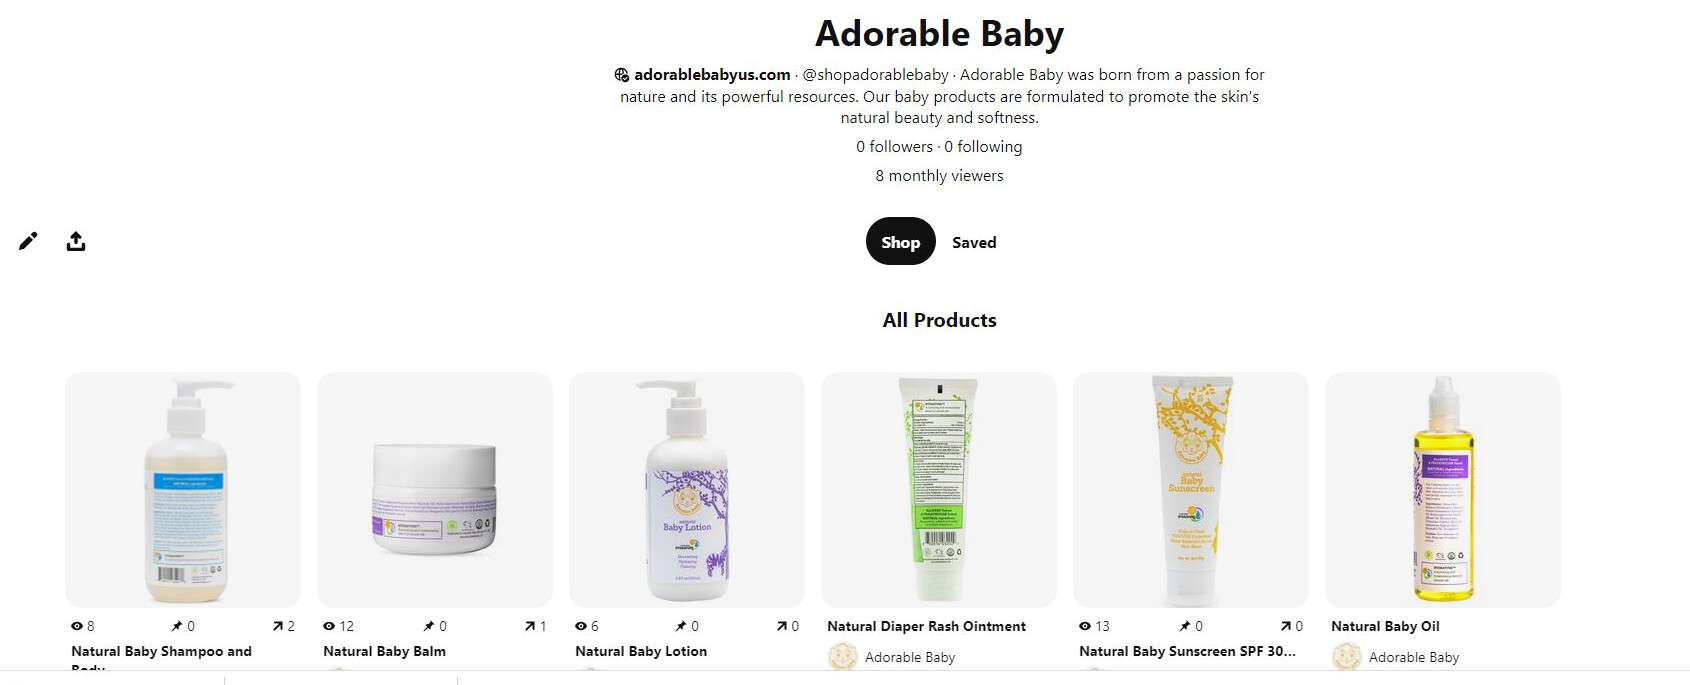Image resolution: width=1690 pixels, height=685 pixels.
Task: Open the Natural Baby Balm product title
Action: pos(384,651)
